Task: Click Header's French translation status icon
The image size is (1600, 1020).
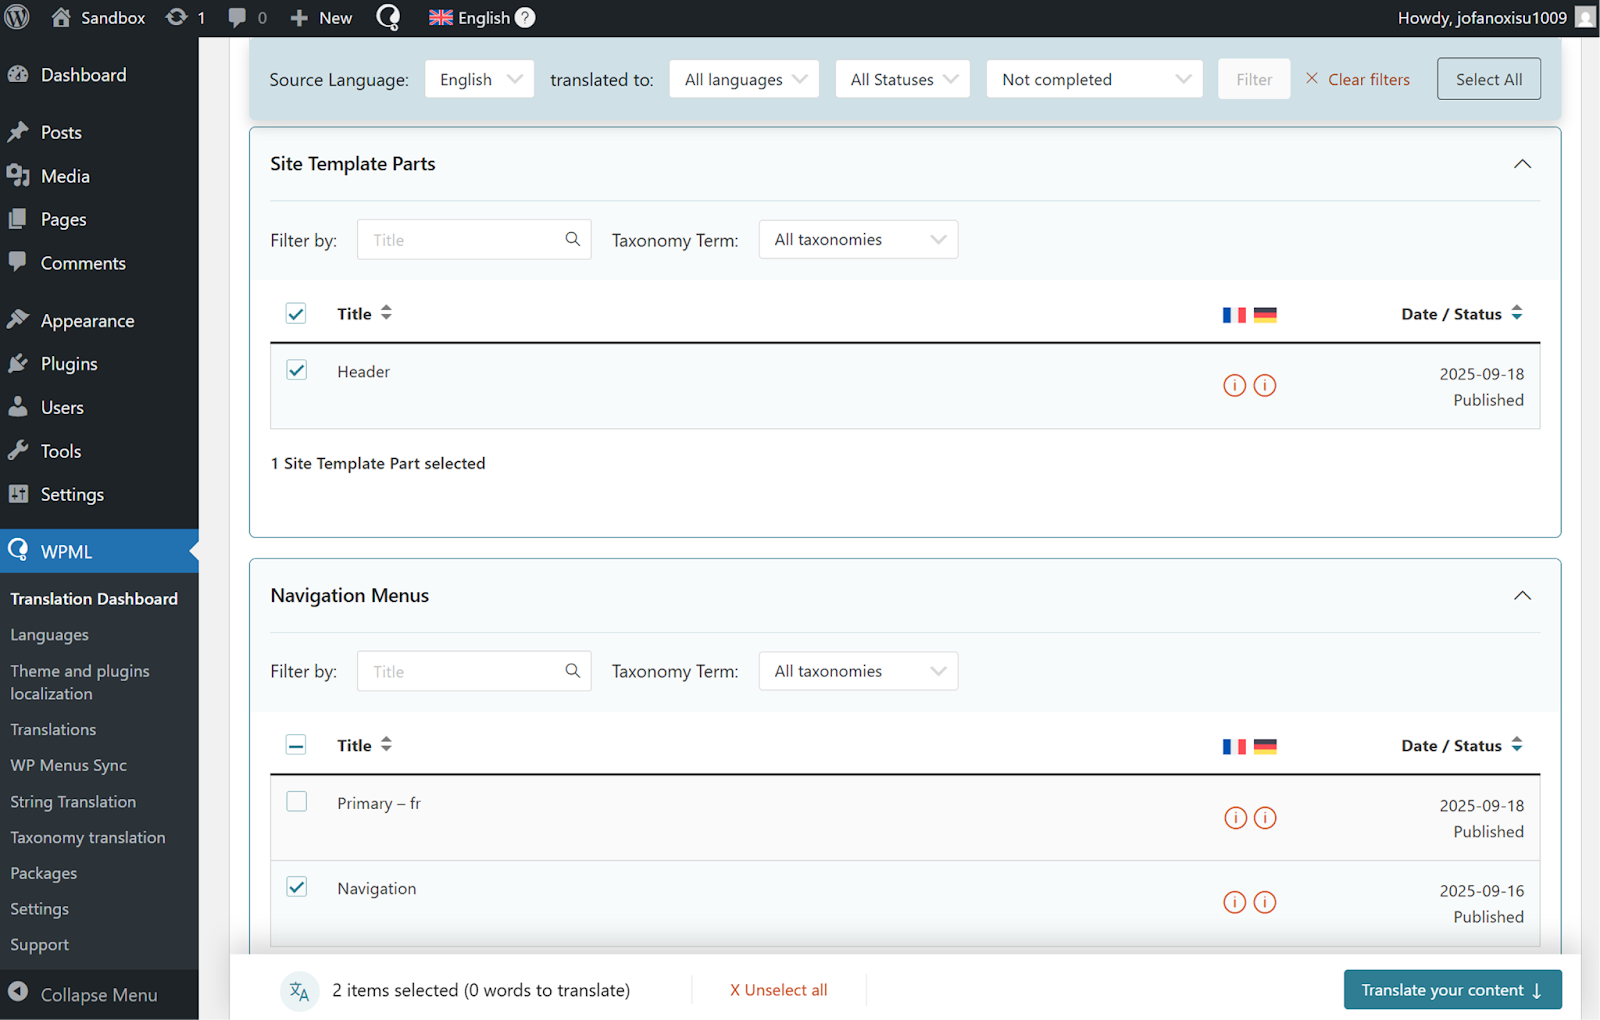Action: 1235,386
